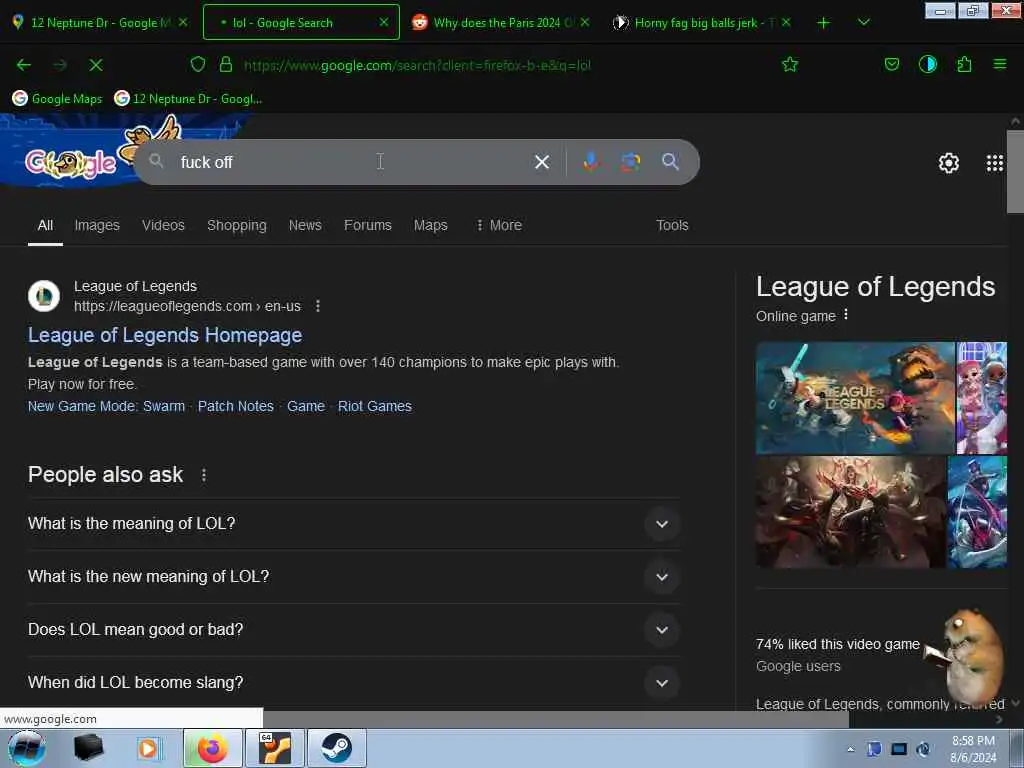Clear the search box text
The height and width of the screenshot is (768, 1024).
tap(541, 162)
